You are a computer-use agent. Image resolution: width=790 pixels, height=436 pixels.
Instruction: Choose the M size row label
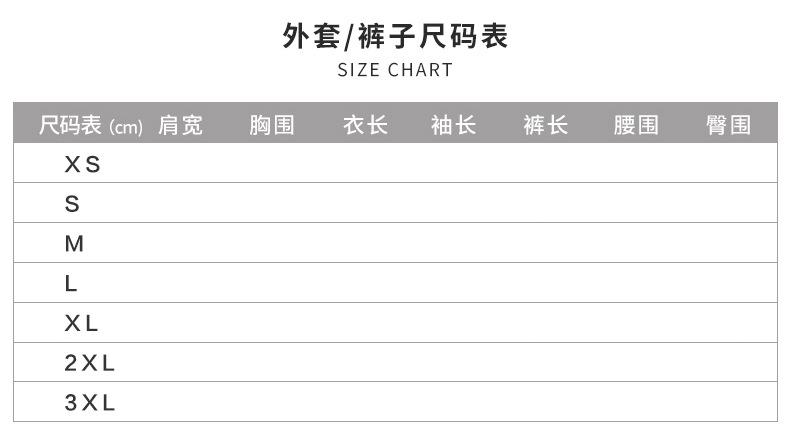click(x=74, y=244)
